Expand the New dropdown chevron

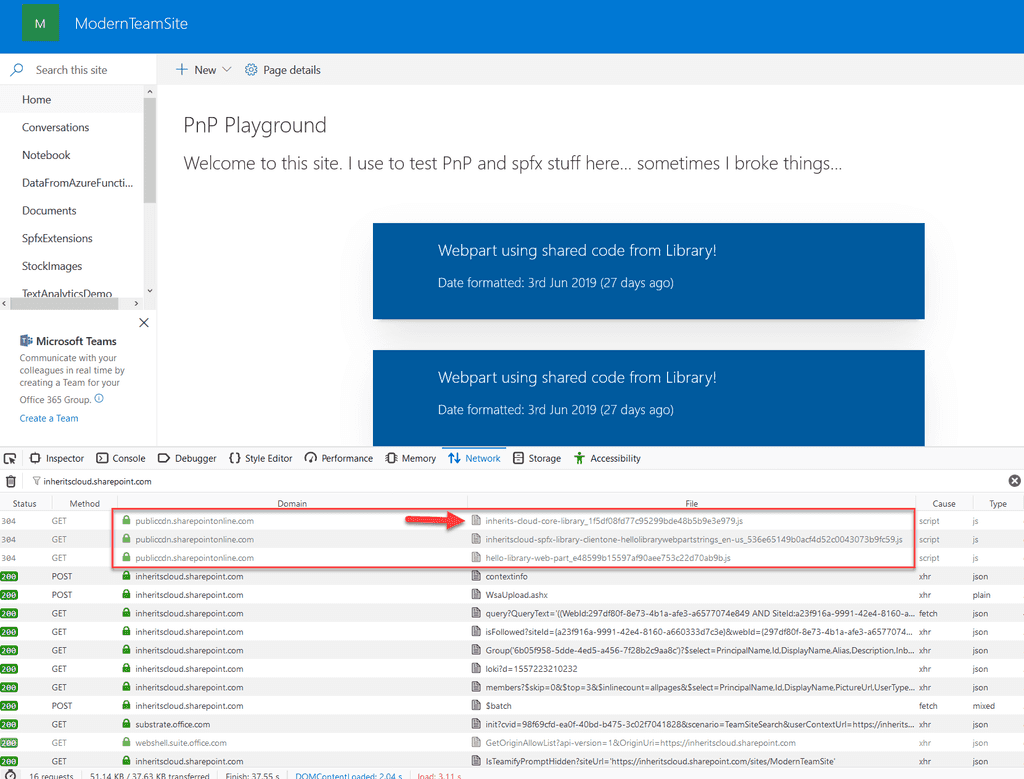[227, 69]
